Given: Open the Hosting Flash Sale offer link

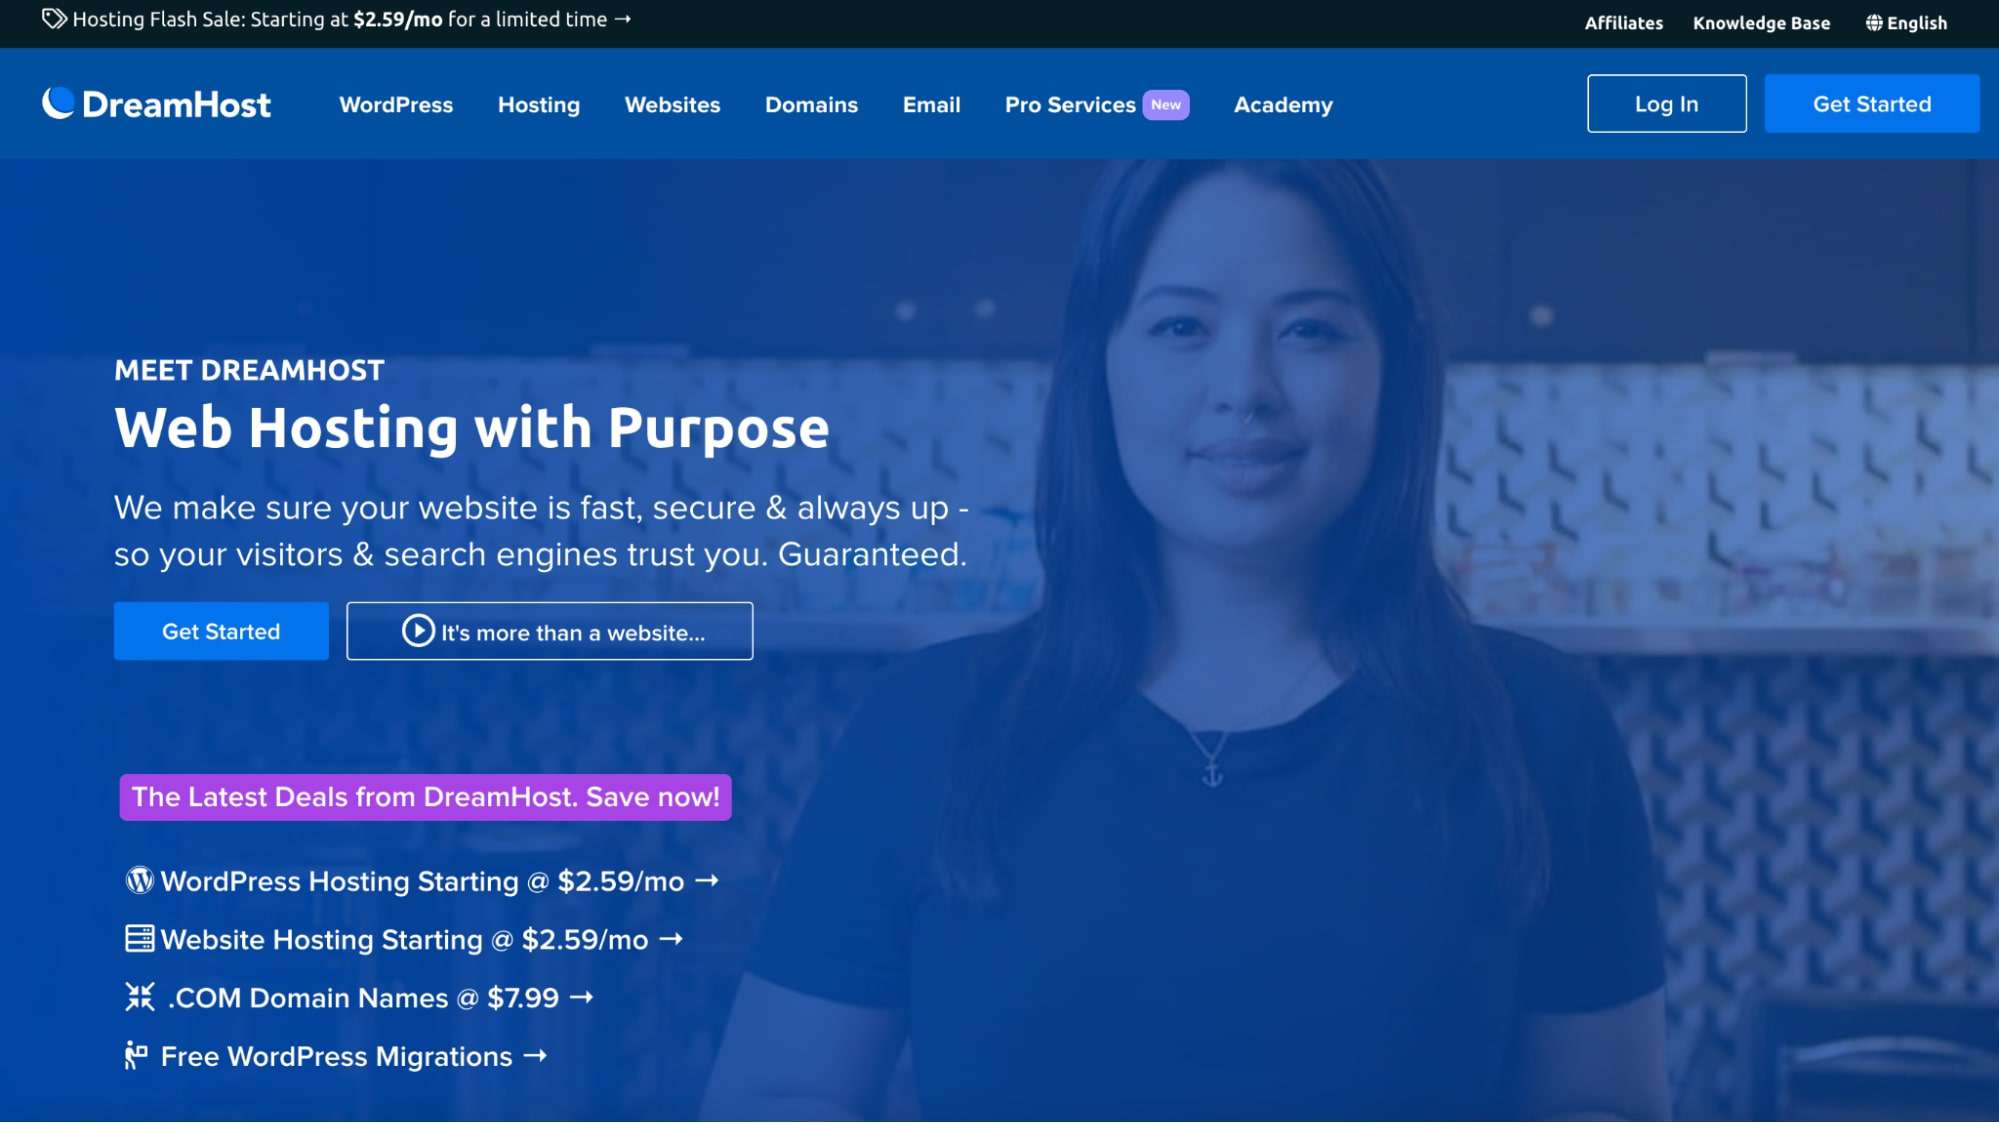Looking at the screenshot, I should tap(339, 19).
